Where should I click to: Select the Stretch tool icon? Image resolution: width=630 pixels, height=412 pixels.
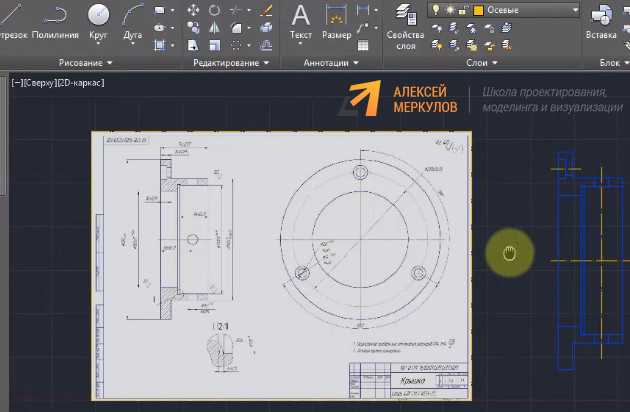[193, 45]
